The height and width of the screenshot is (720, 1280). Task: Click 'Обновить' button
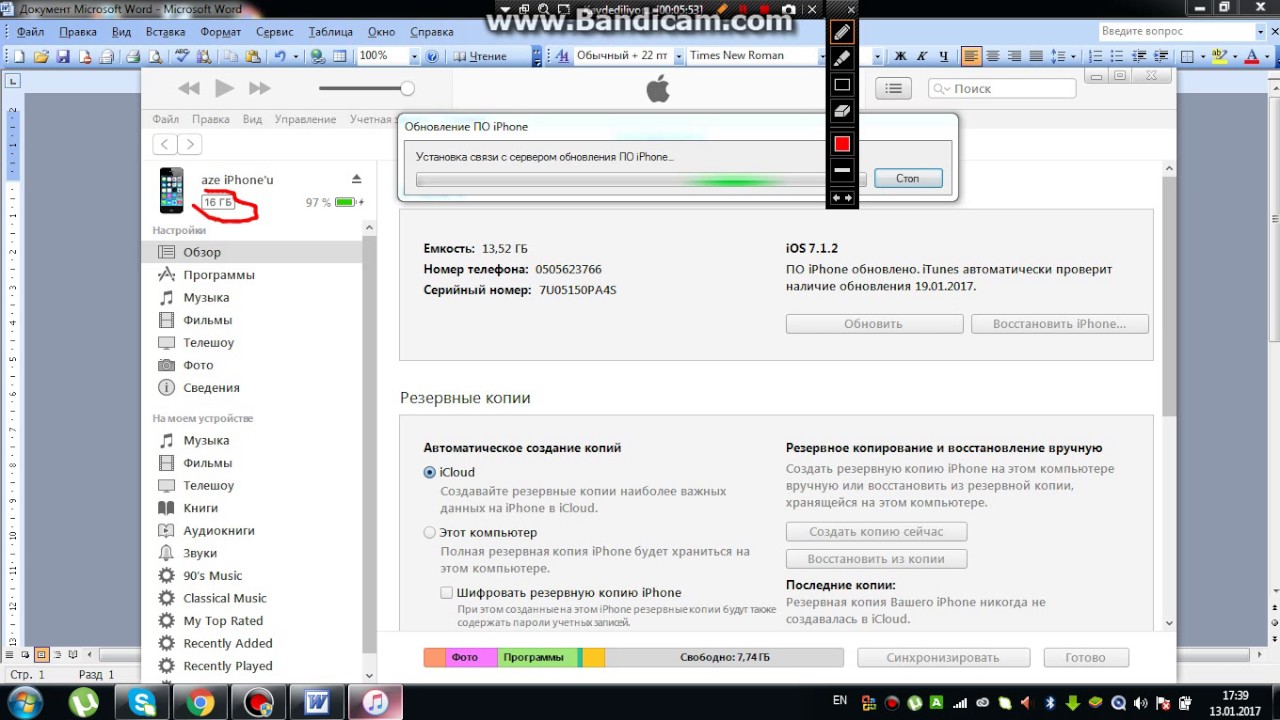(874, 324)
